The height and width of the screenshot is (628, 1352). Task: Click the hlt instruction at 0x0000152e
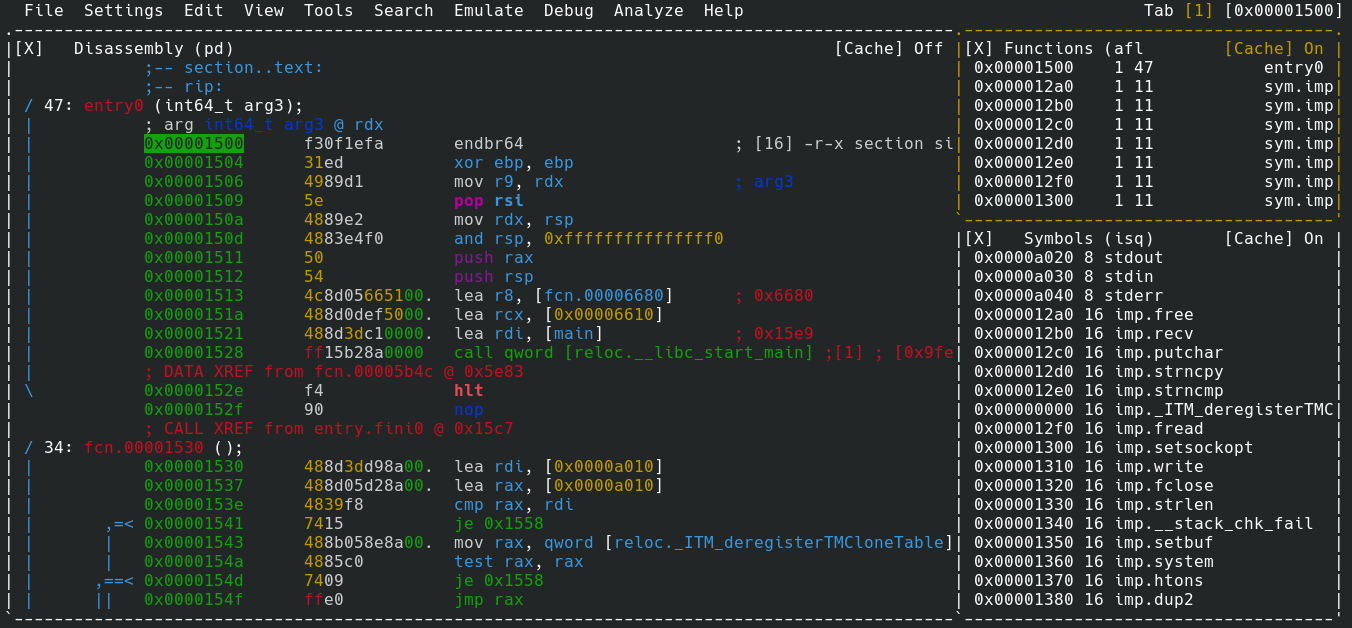(468, 391)
